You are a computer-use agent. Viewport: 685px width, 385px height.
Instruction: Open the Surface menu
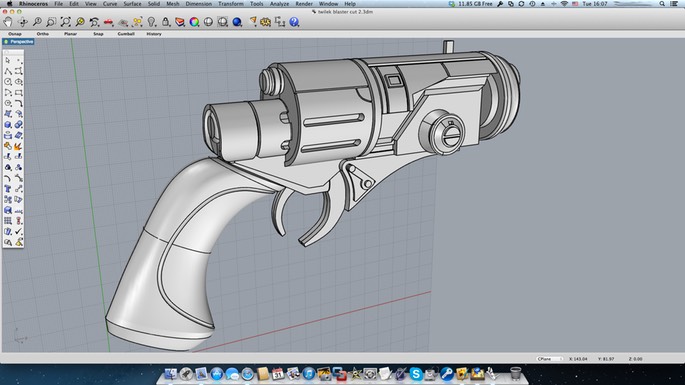(132, 3)
